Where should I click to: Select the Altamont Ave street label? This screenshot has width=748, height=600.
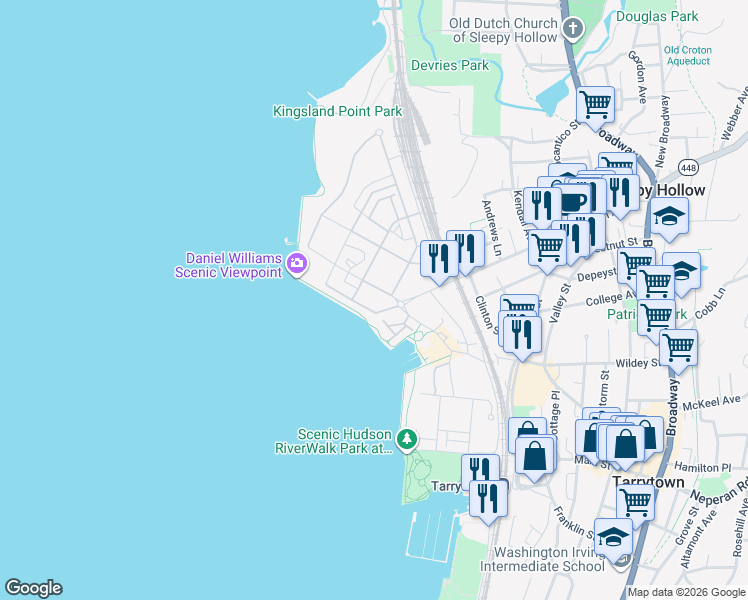tap(698, 539)
